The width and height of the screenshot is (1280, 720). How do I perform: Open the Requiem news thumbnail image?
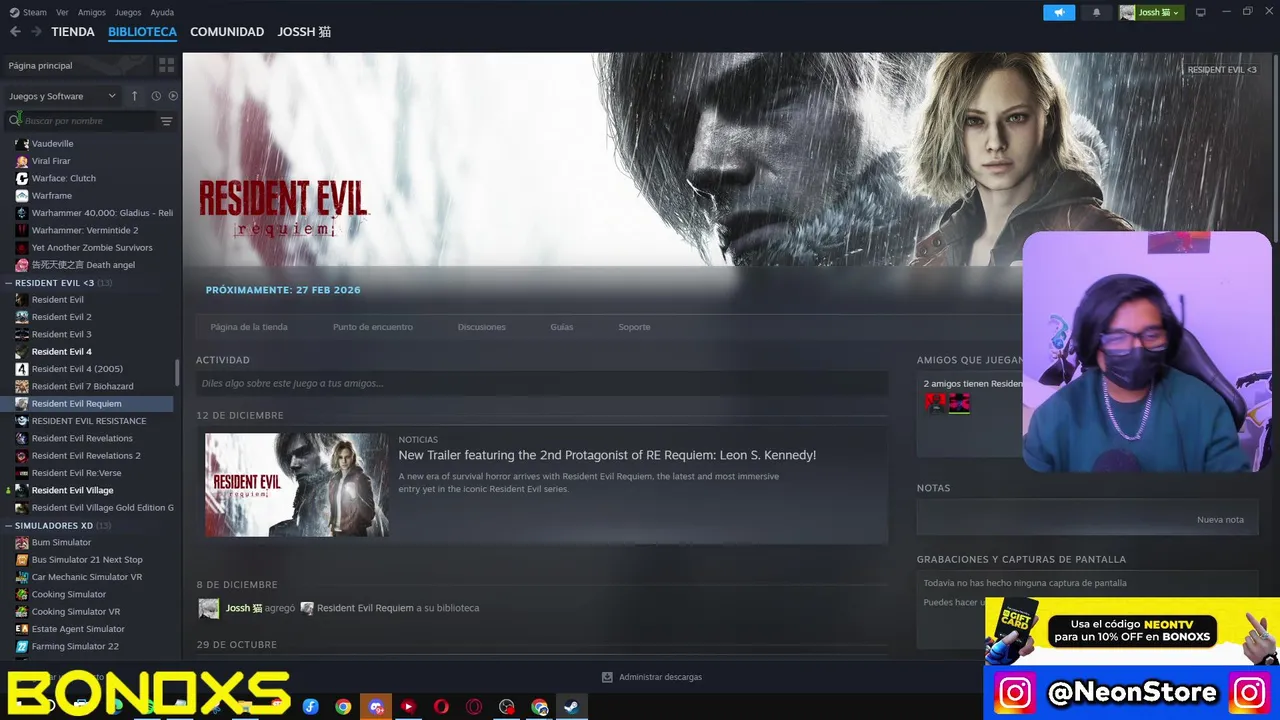[x=297, y=485]
